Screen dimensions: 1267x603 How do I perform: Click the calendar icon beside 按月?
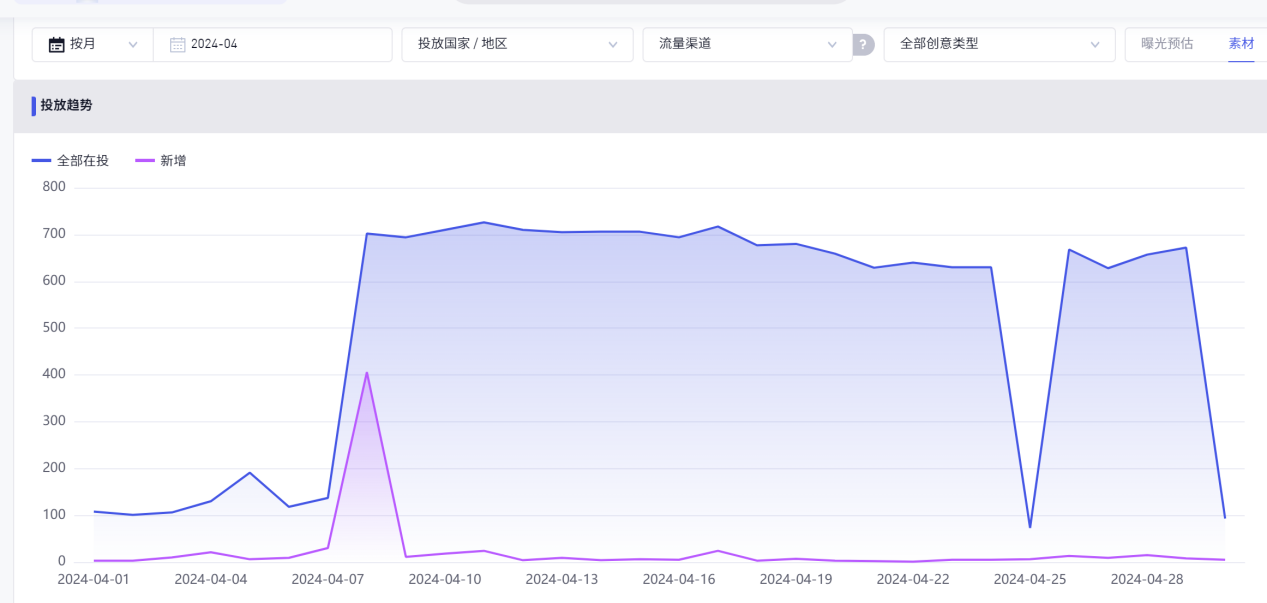pyautogui.click(x=57, y=44)
